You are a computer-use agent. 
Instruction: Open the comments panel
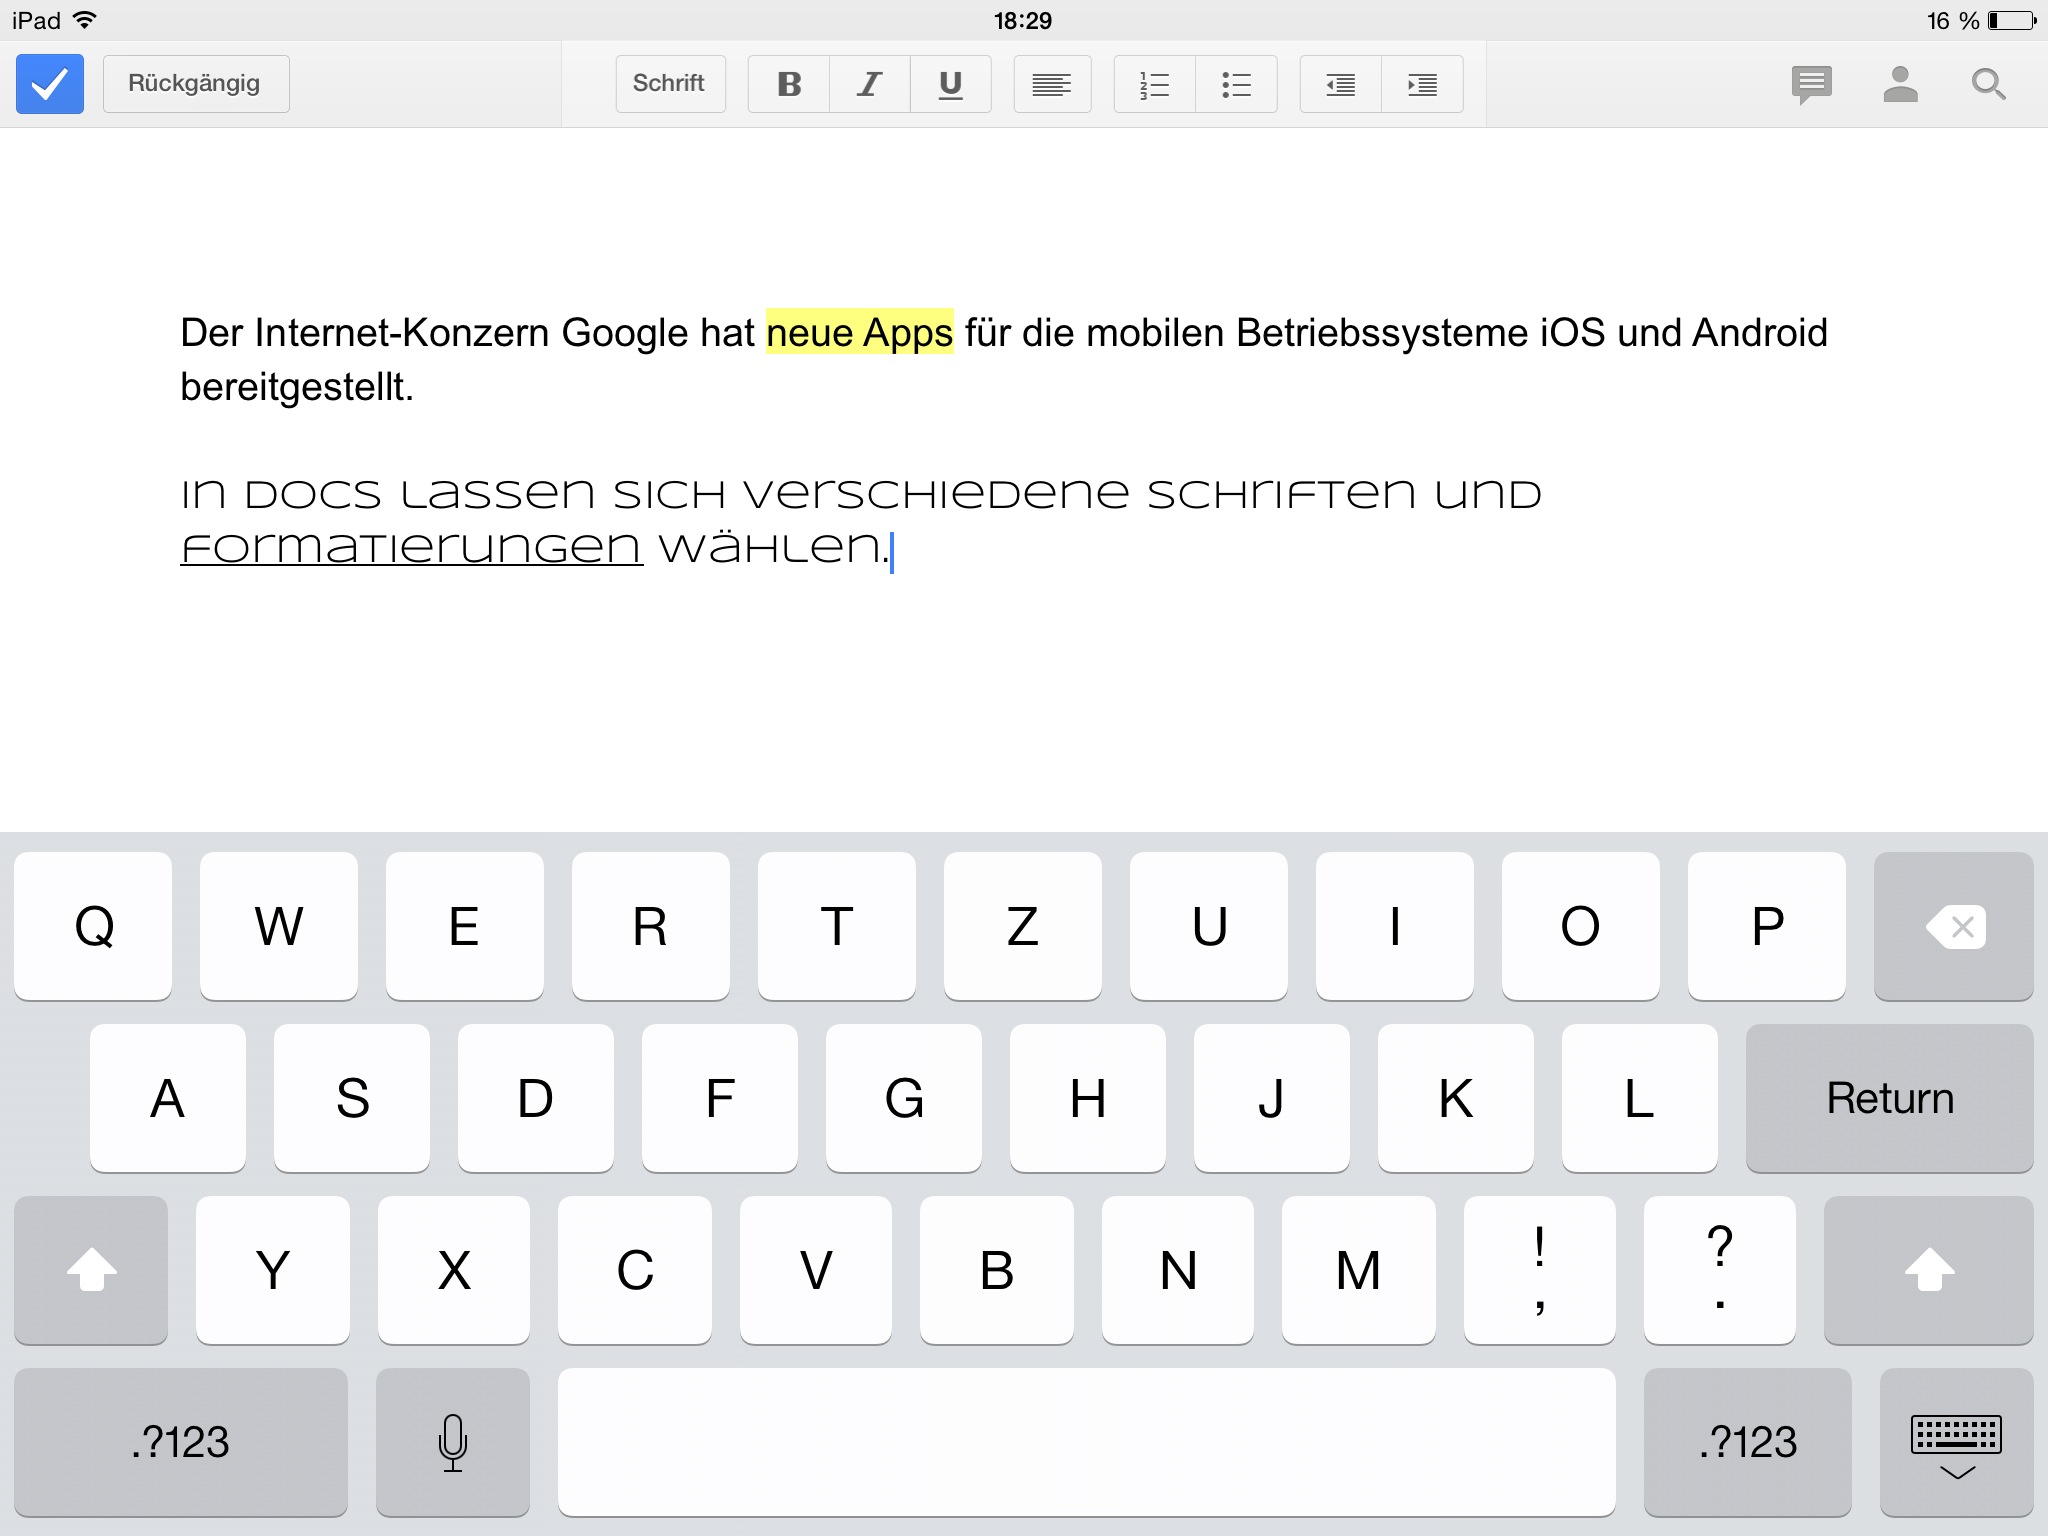1812,85
